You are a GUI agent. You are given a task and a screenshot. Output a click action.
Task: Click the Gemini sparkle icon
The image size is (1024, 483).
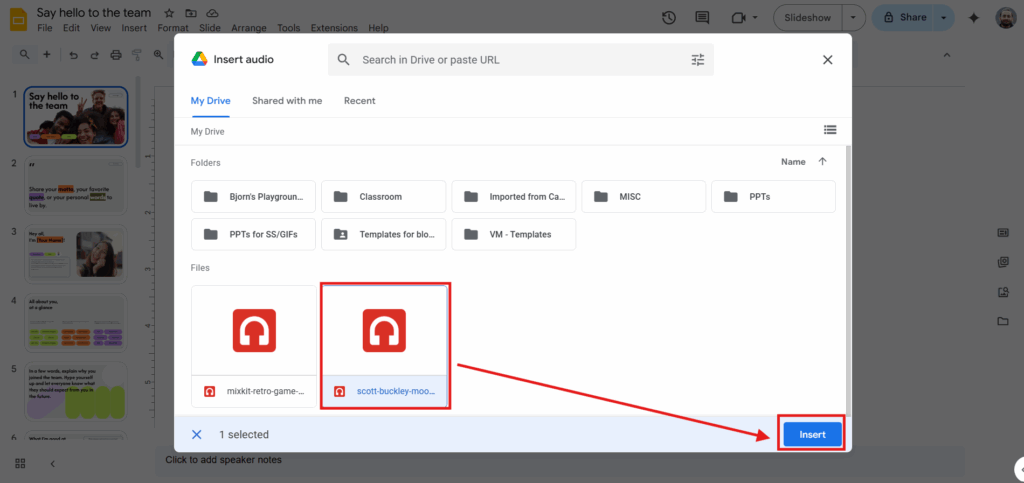[x=973, y=18]
